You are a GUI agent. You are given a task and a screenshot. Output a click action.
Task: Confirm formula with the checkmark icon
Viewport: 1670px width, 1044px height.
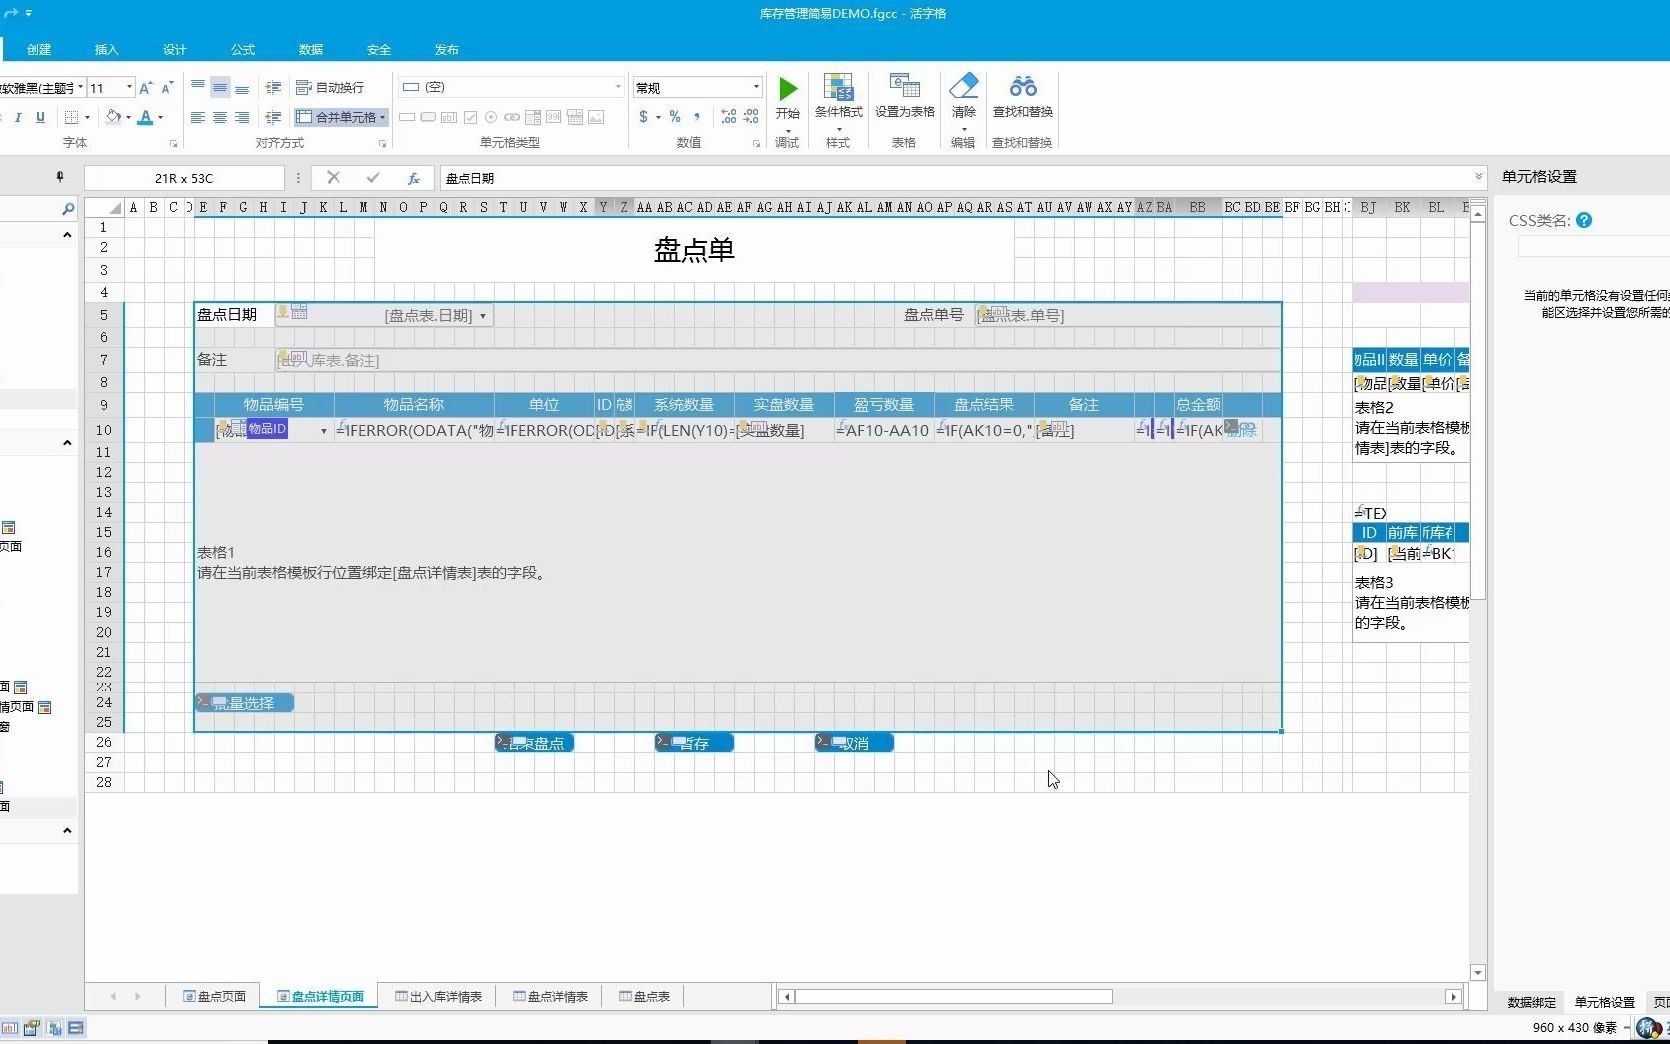pos(373,178)
